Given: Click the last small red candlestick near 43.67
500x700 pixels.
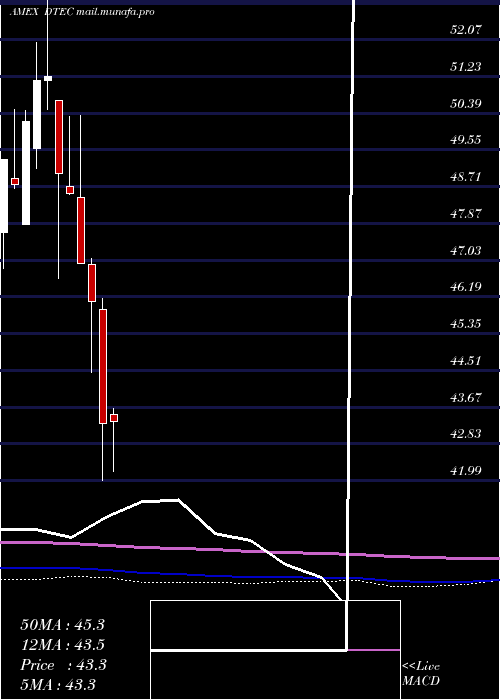Looking at the screenshot, I should 114,418.
